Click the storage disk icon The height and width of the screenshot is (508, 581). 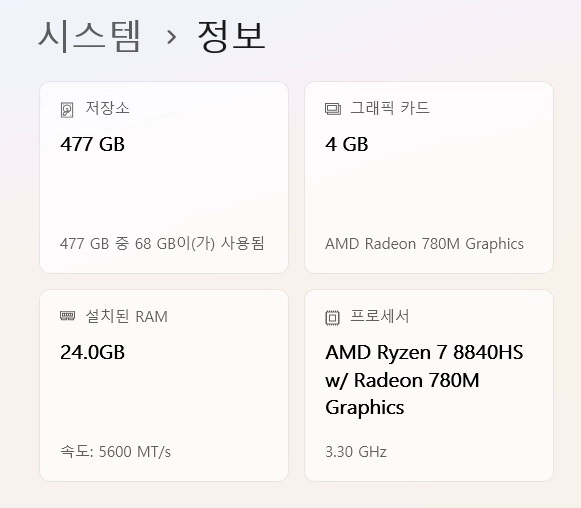(67, 110)
